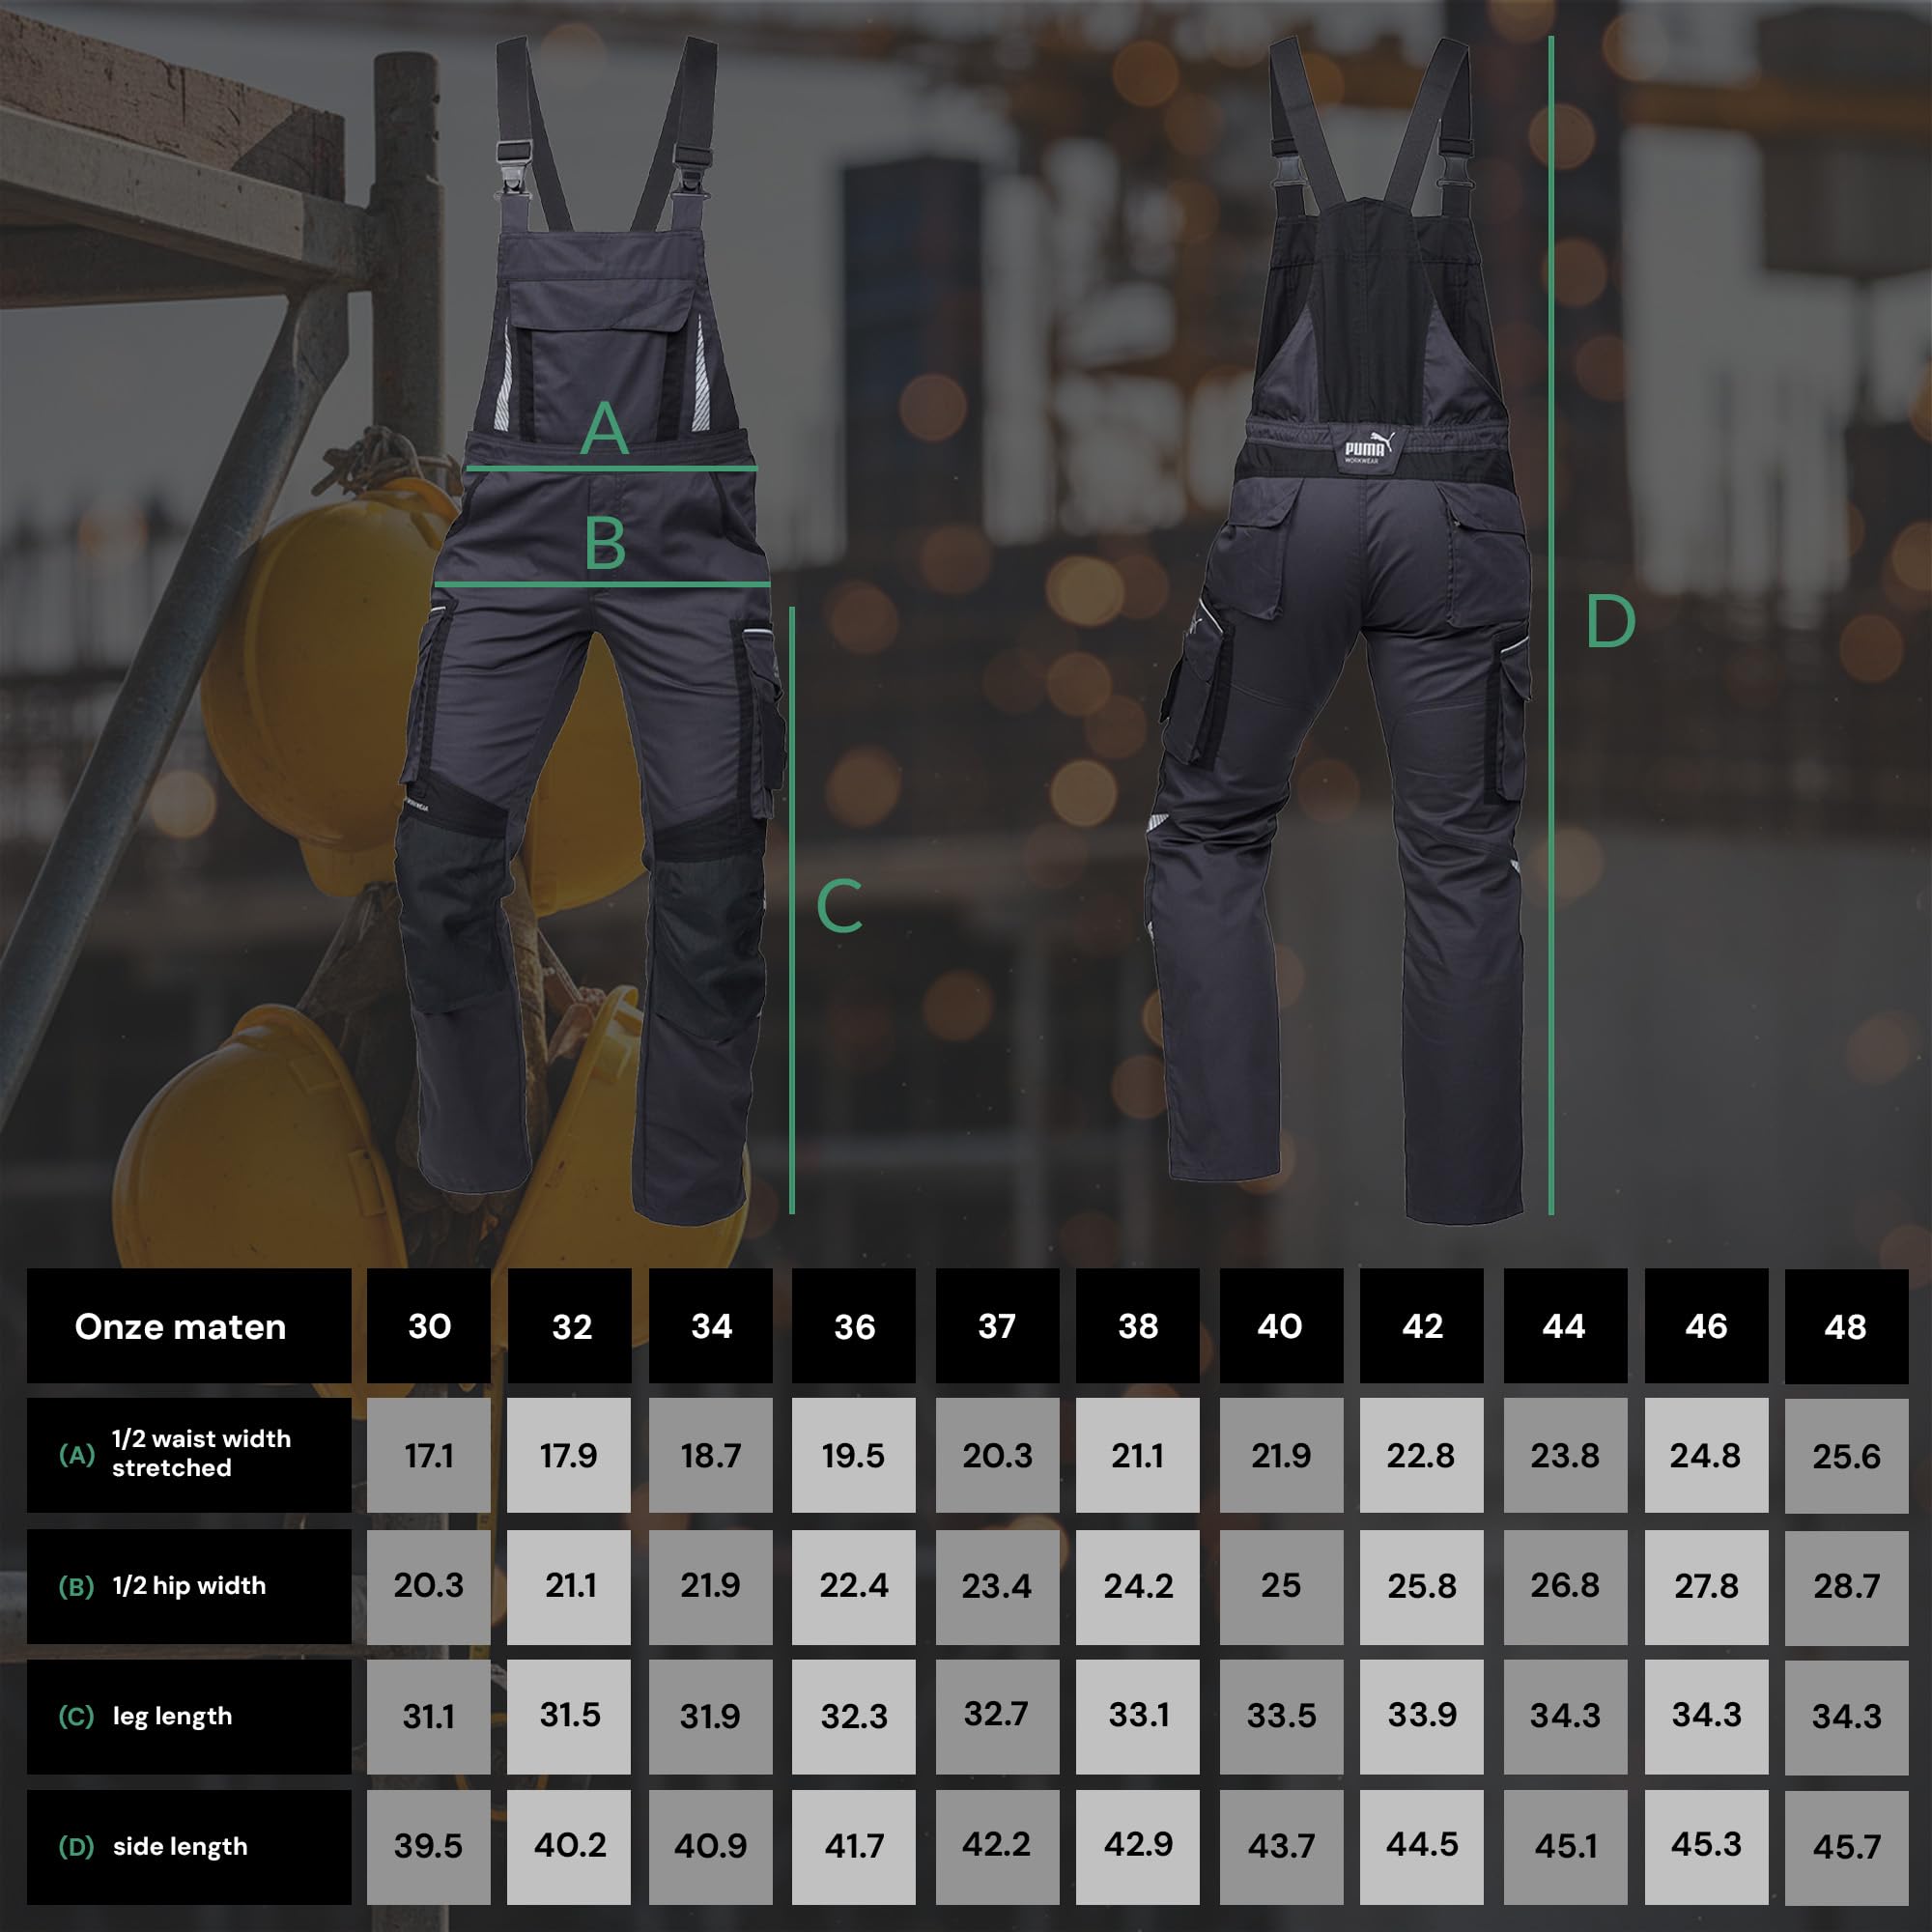
Task: Click waist width 21.9 for size 40
Action: coord(1281,1455)
